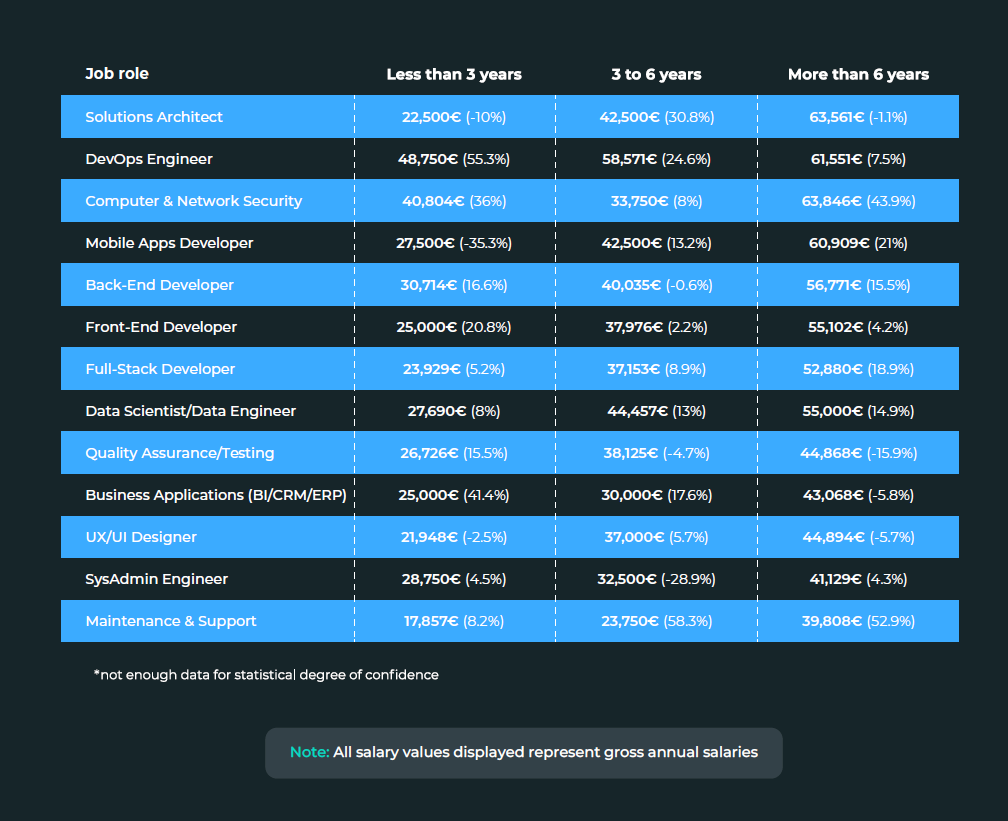Viewport: 1008px width, 821px height.
Task: Click the 58,571€ (24.6%) cell
Action: (x=656, y=159)
